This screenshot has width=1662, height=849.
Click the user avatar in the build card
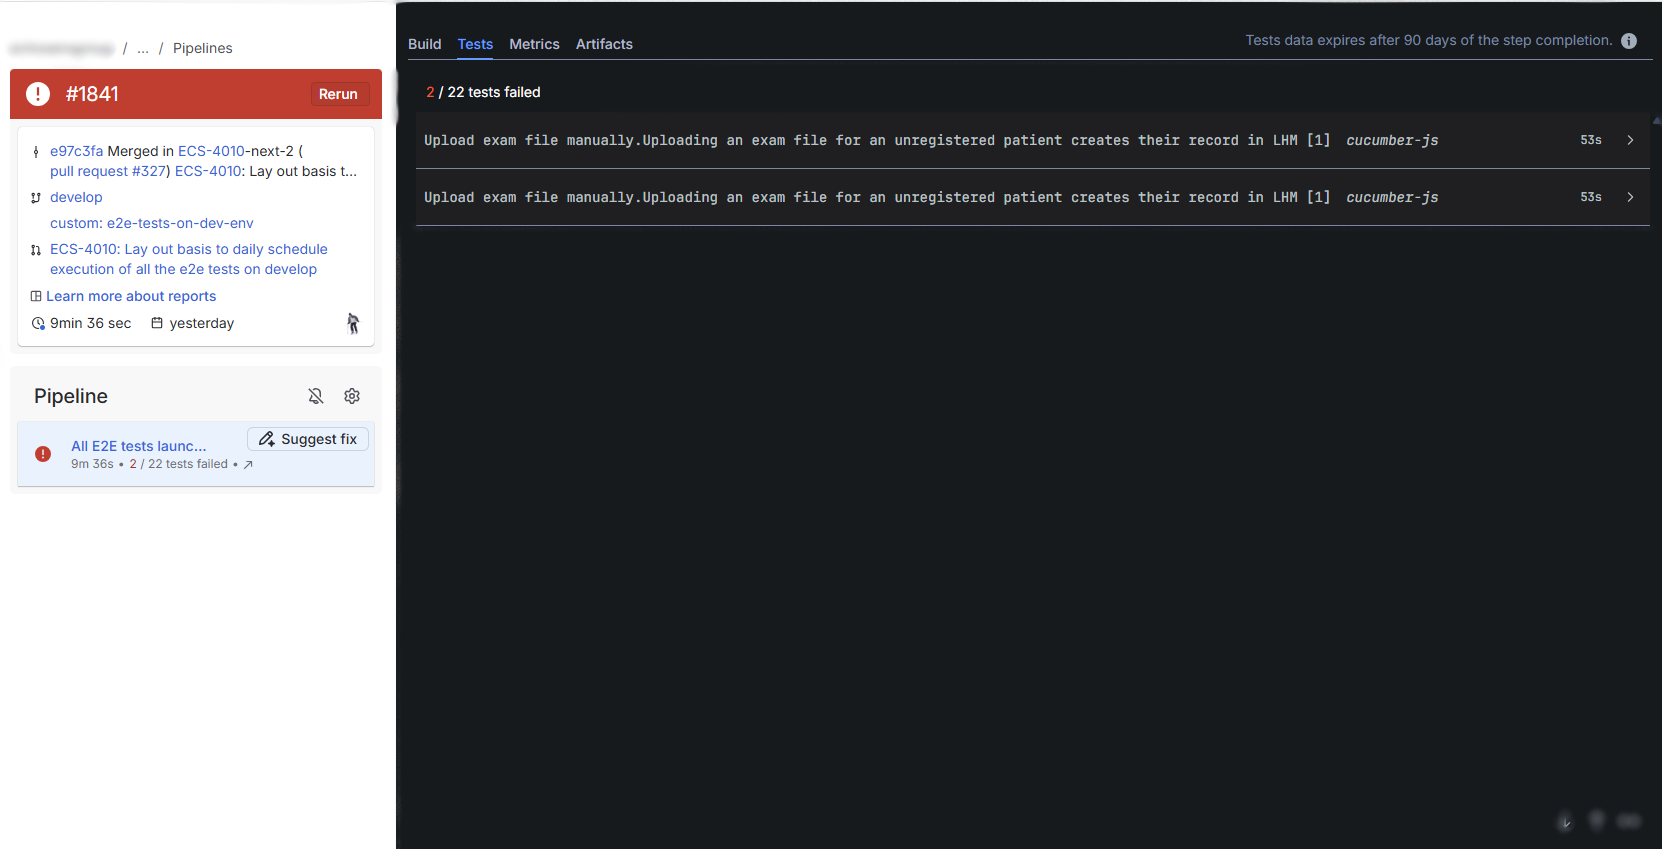[353, 323]
